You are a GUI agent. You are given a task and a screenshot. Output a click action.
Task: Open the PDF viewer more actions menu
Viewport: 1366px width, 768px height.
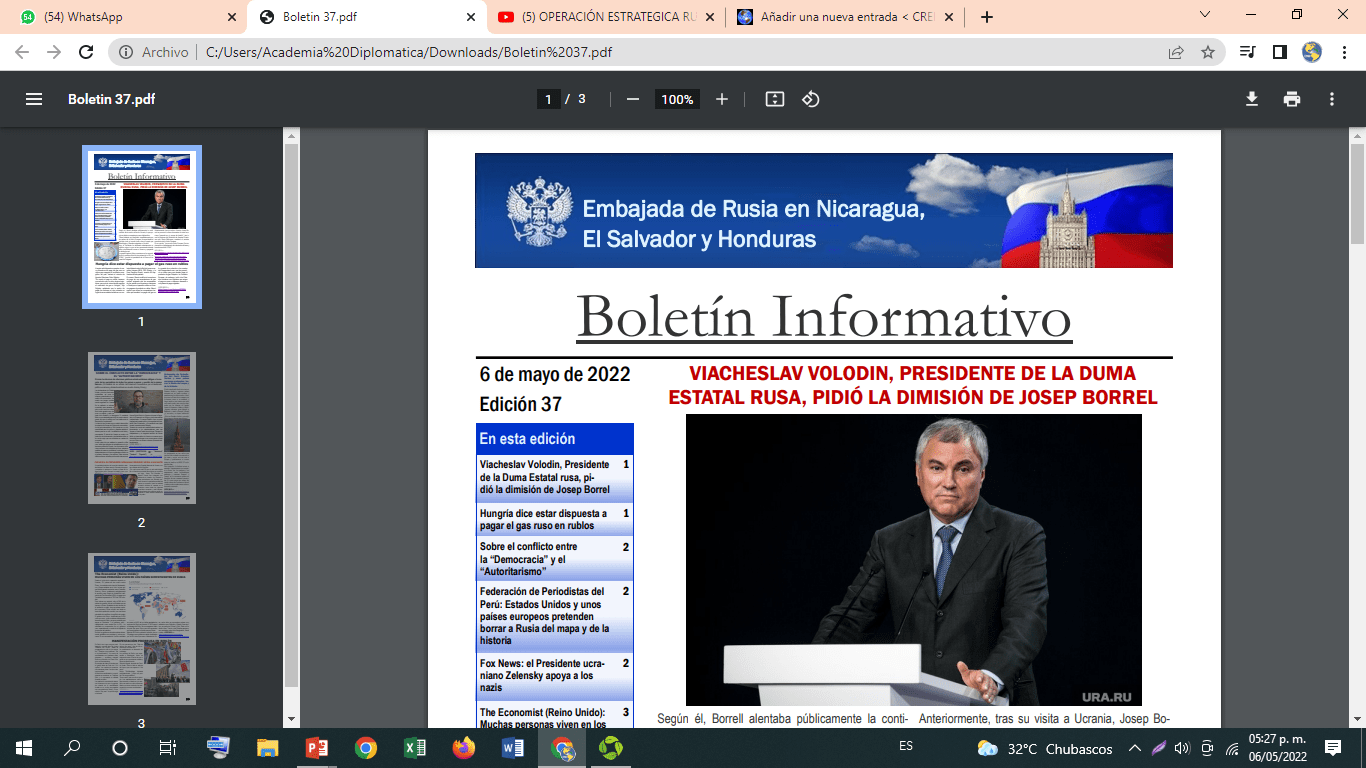[x=1332, y=99]
